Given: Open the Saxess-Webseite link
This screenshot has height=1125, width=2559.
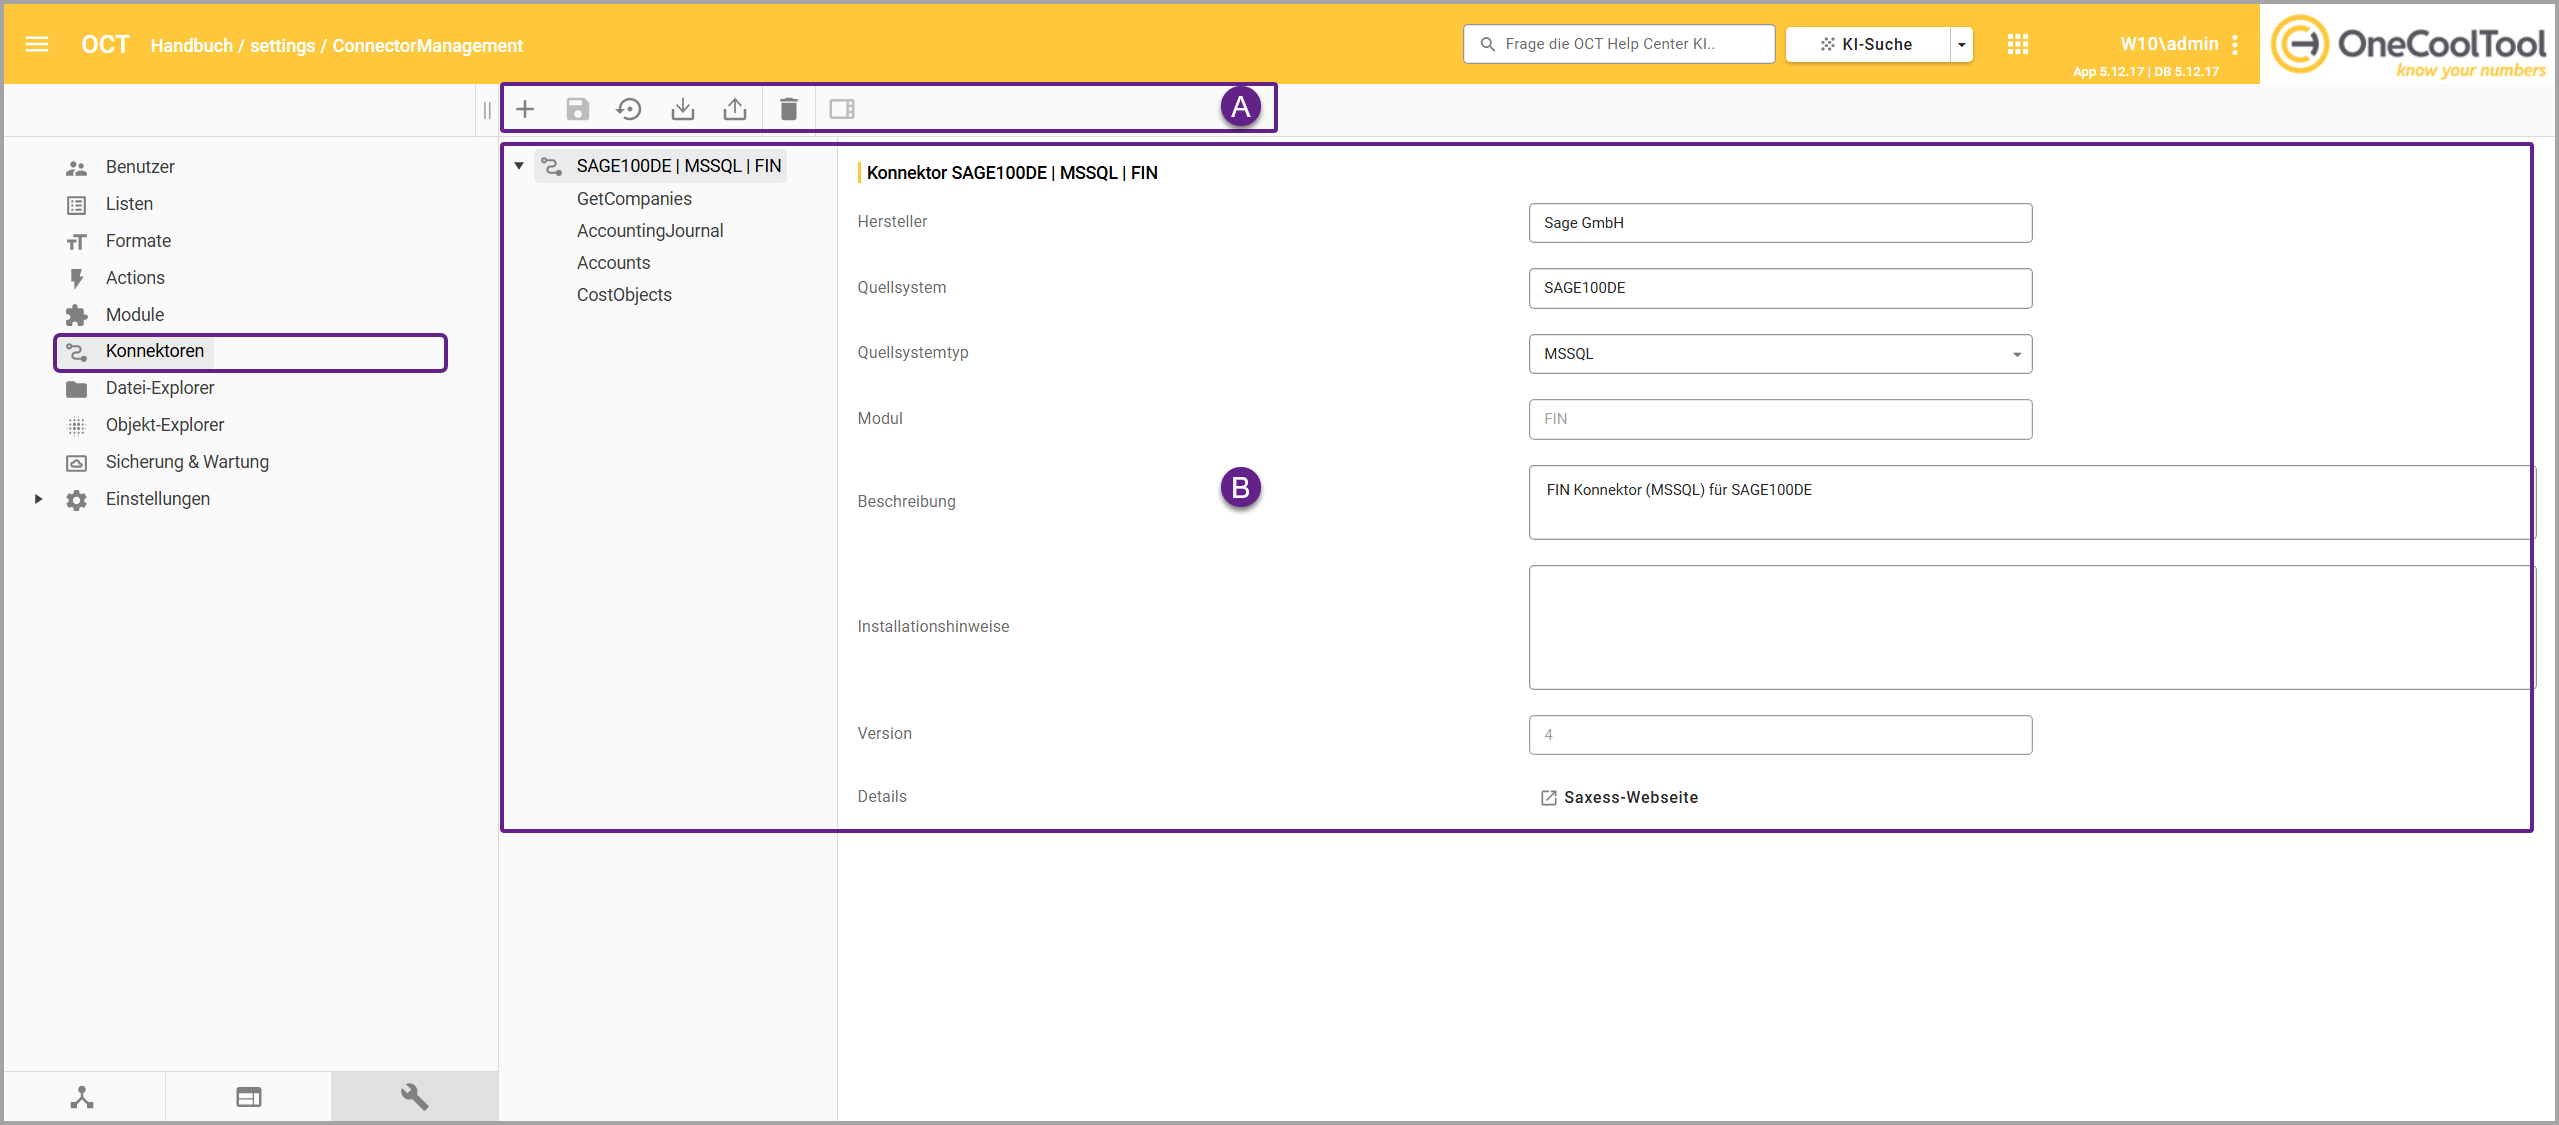Looking at the screenshot, I should [x=1630, y=797].
